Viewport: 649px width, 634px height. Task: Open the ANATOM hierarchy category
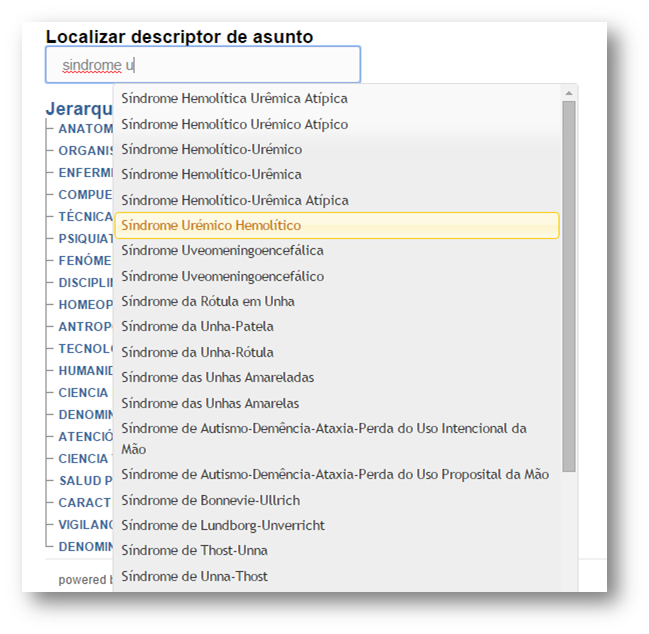pyautogui.click(x=86, y=129)
